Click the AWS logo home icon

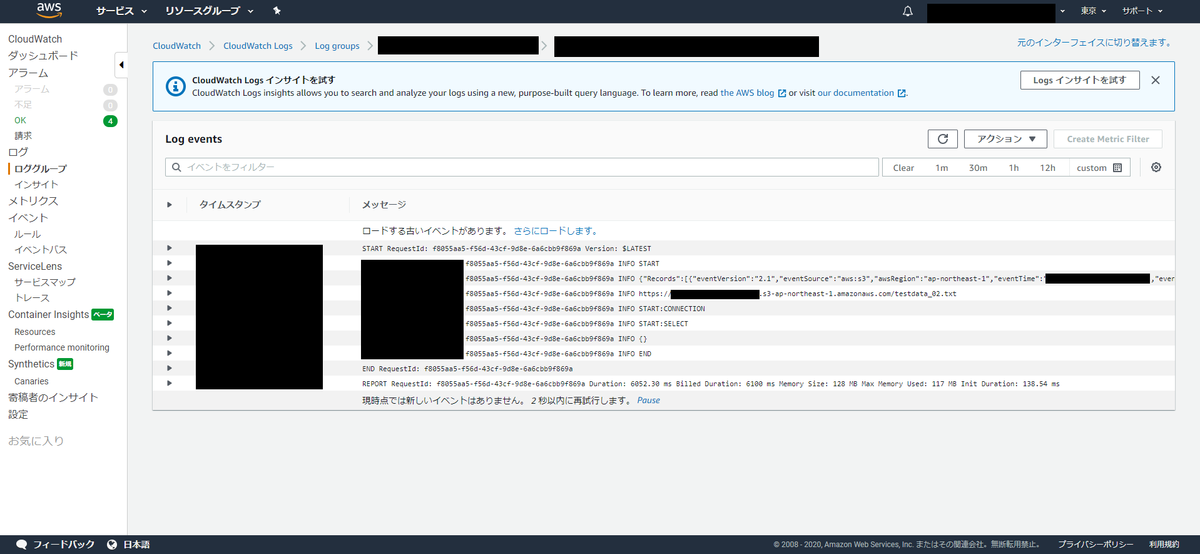(x=49, y=11)
